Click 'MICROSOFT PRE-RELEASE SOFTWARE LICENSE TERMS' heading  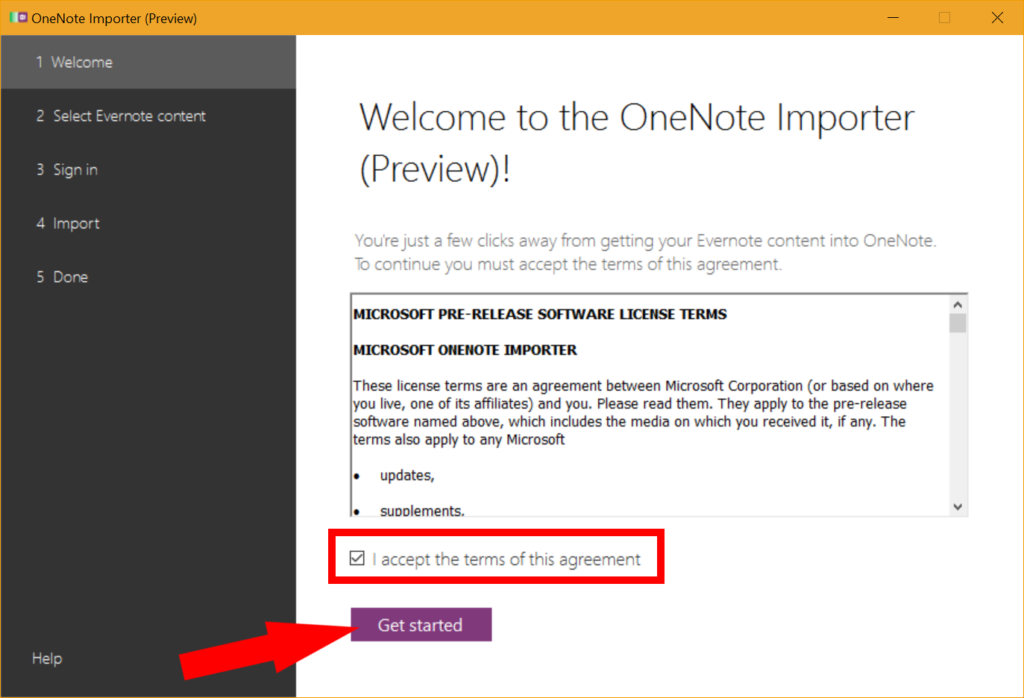[540, 314]
